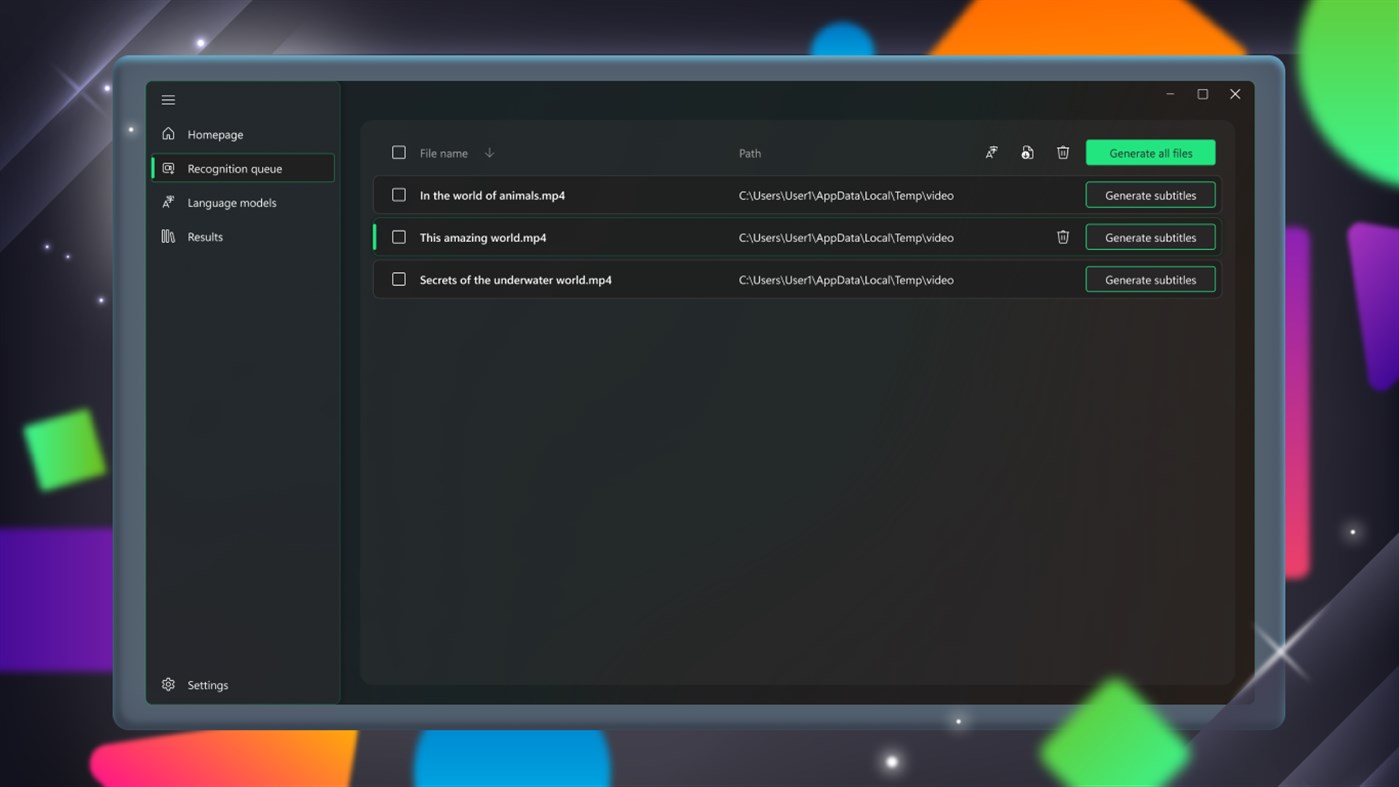1399x787 pixels.
Task: Open Settings via the gear icon
Action: 168,684
